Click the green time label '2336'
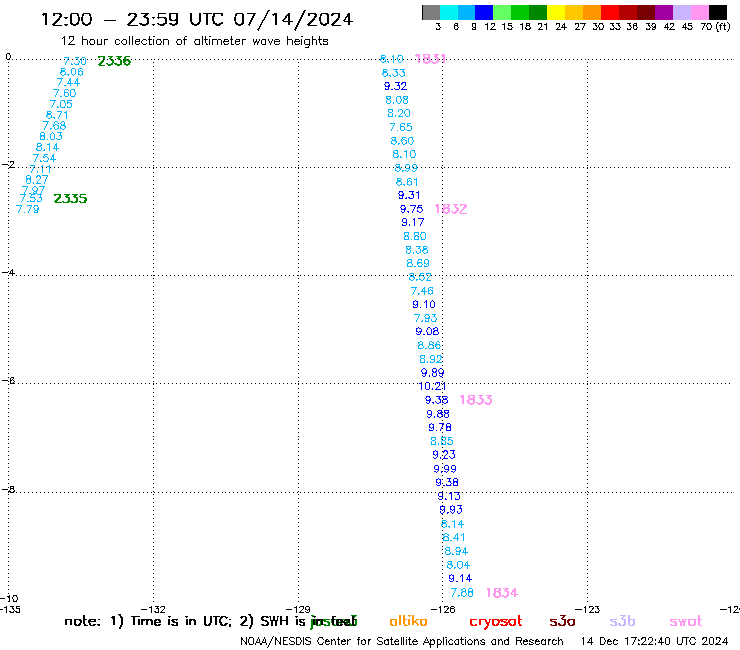Image resolution: width=740 pixels, height=650 pixels. coord(114,61)
